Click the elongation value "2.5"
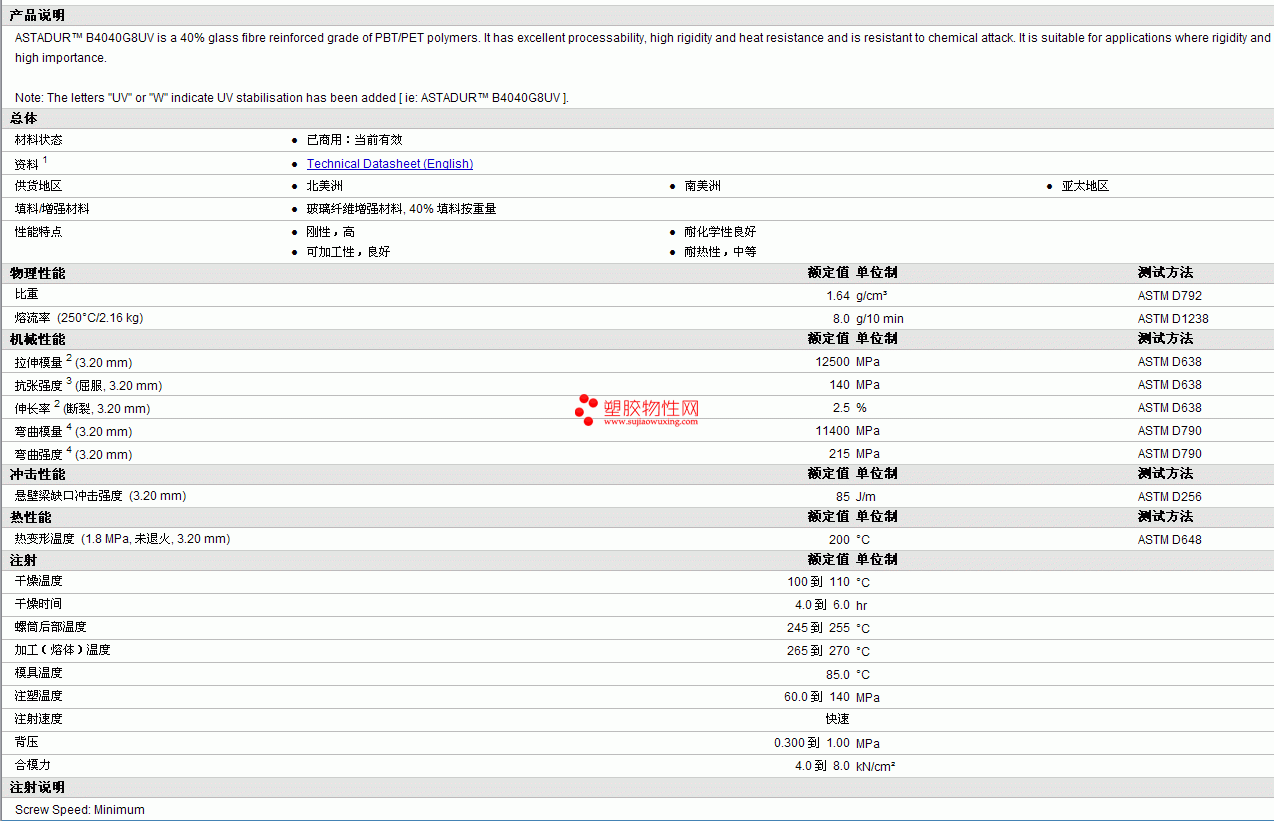This screenshot has width=1274, height=821. [x=841, y=408]
